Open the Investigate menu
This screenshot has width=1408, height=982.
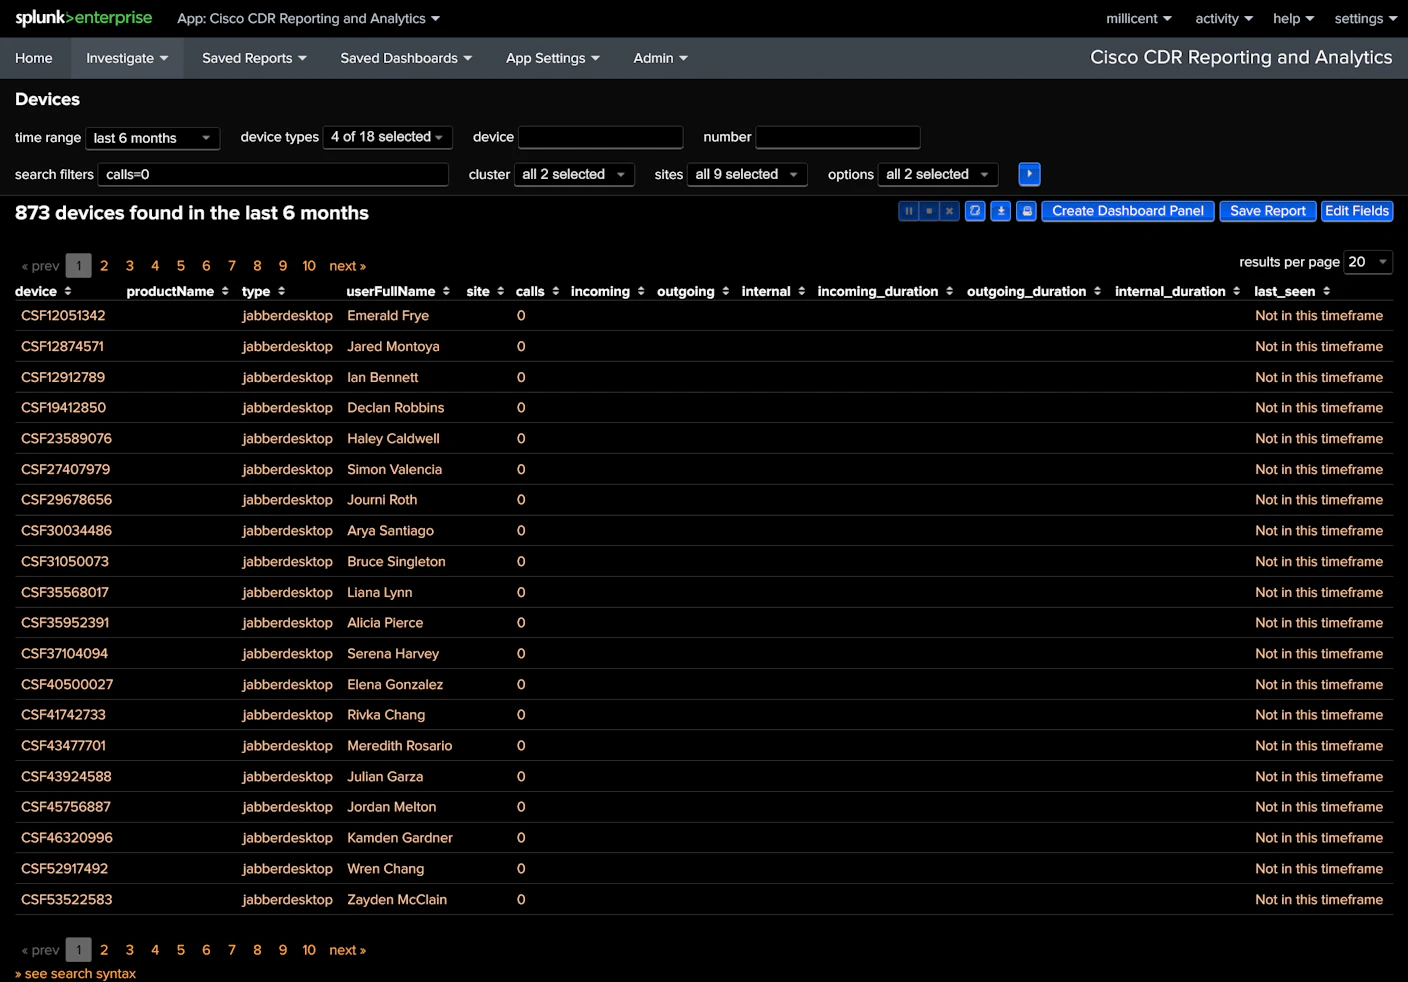pyautogui.click(x=127, y=58)
